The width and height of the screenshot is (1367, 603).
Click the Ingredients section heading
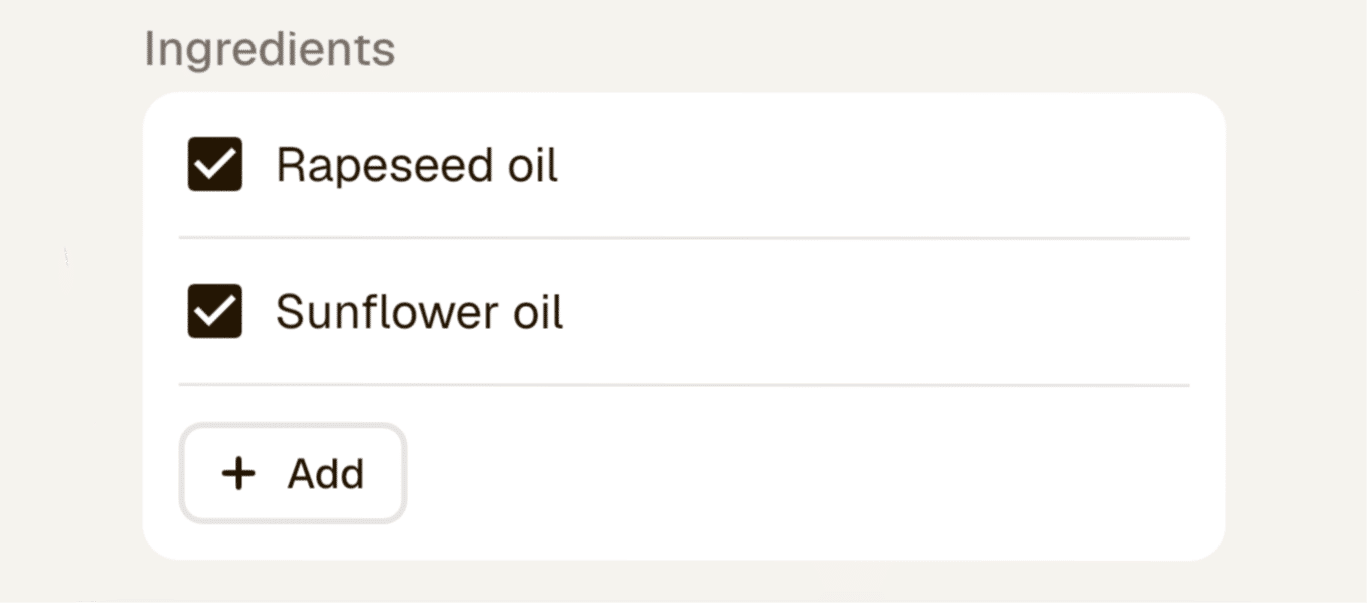270,46
